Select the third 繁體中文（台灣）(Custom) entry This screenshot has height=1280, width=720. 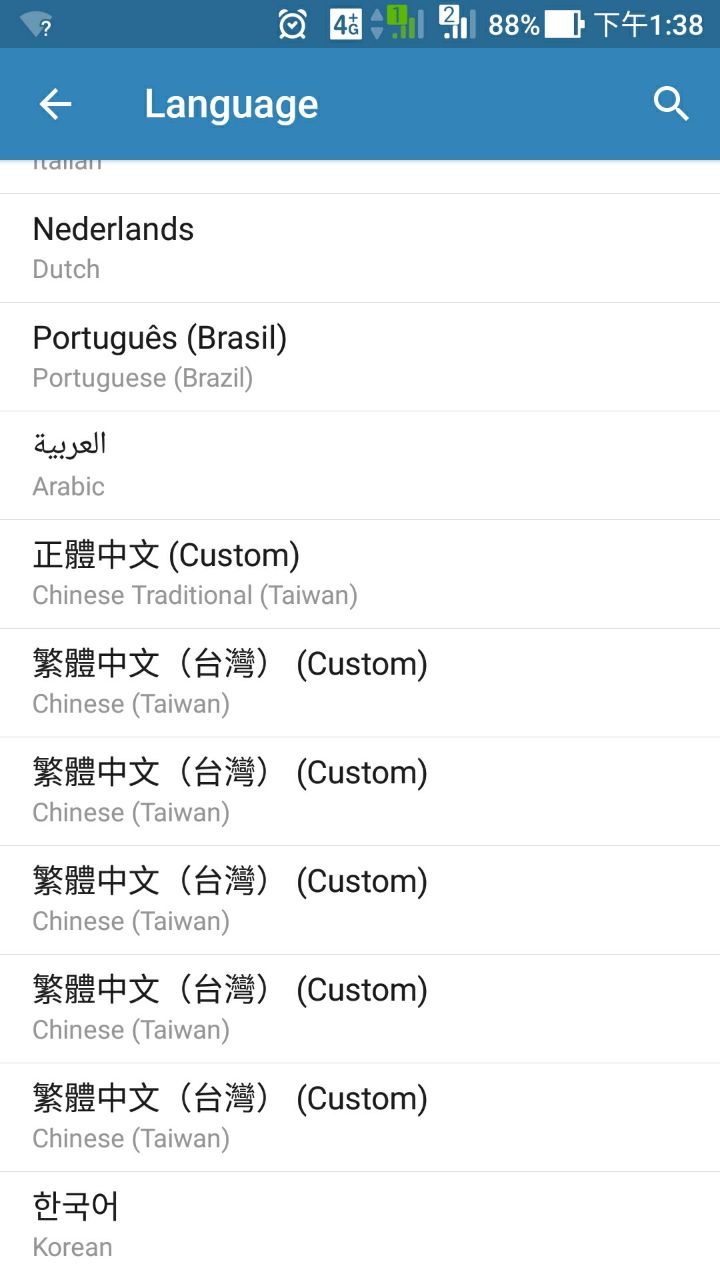pos(360,900)
